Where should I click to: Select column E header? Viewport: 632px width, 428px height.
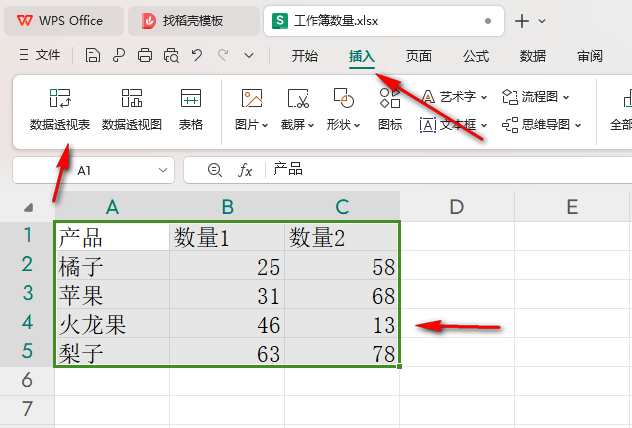coord(572,207)
